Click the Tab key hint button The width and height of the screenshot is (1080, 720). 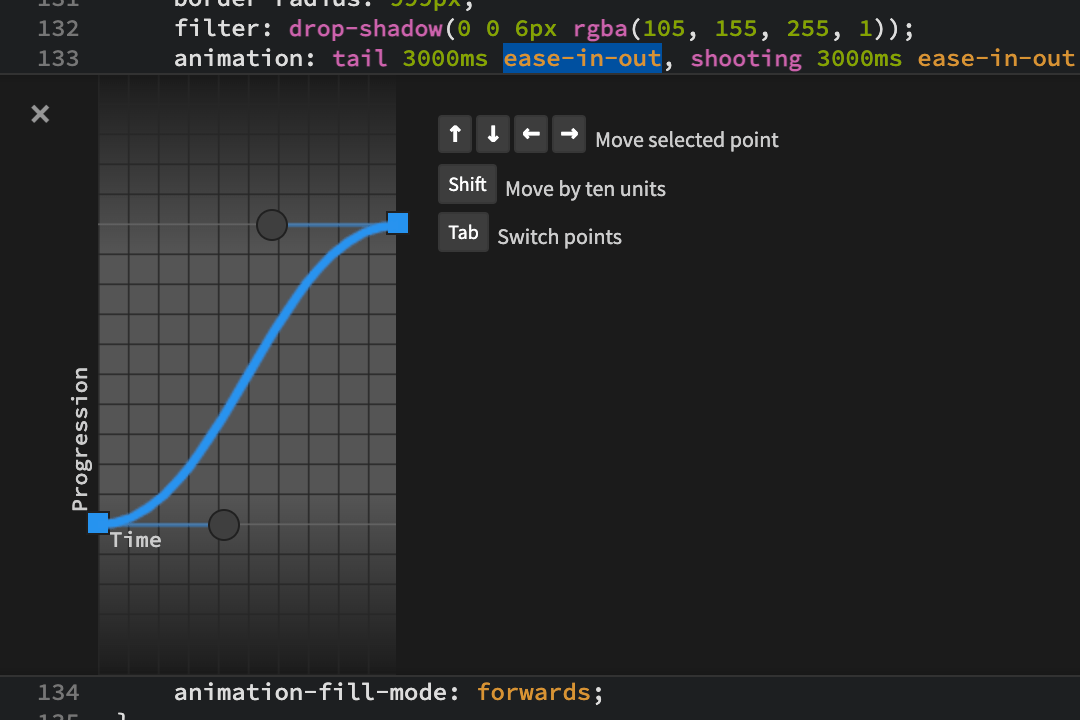pyautogui.click(x=463, y=233)
